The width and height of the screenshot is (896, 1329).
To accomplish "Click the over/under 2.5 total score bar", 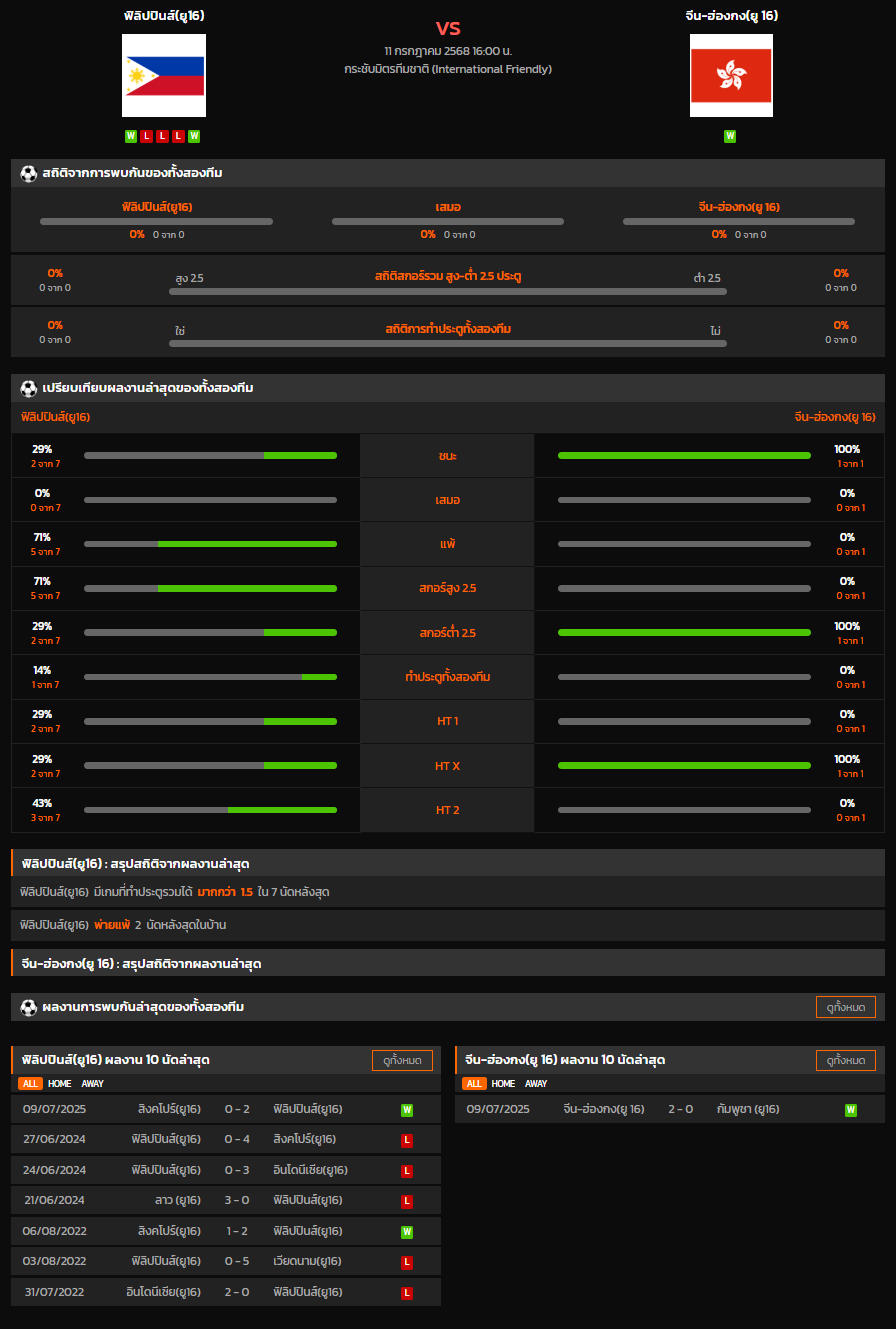I will [x=448, y=292].
